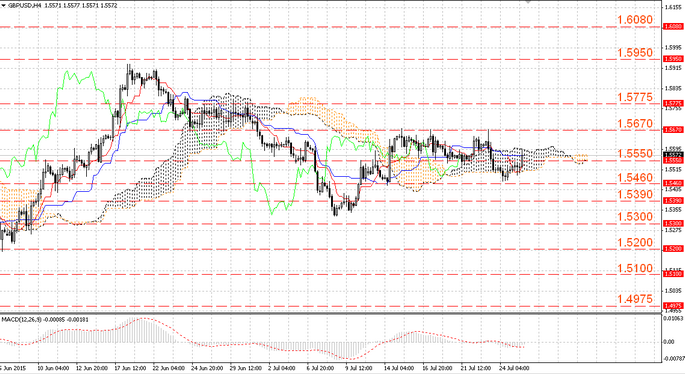Click the 10 Jun 04:00 time label
Viewport: 685px width, 374px height.
pos(52,368)
